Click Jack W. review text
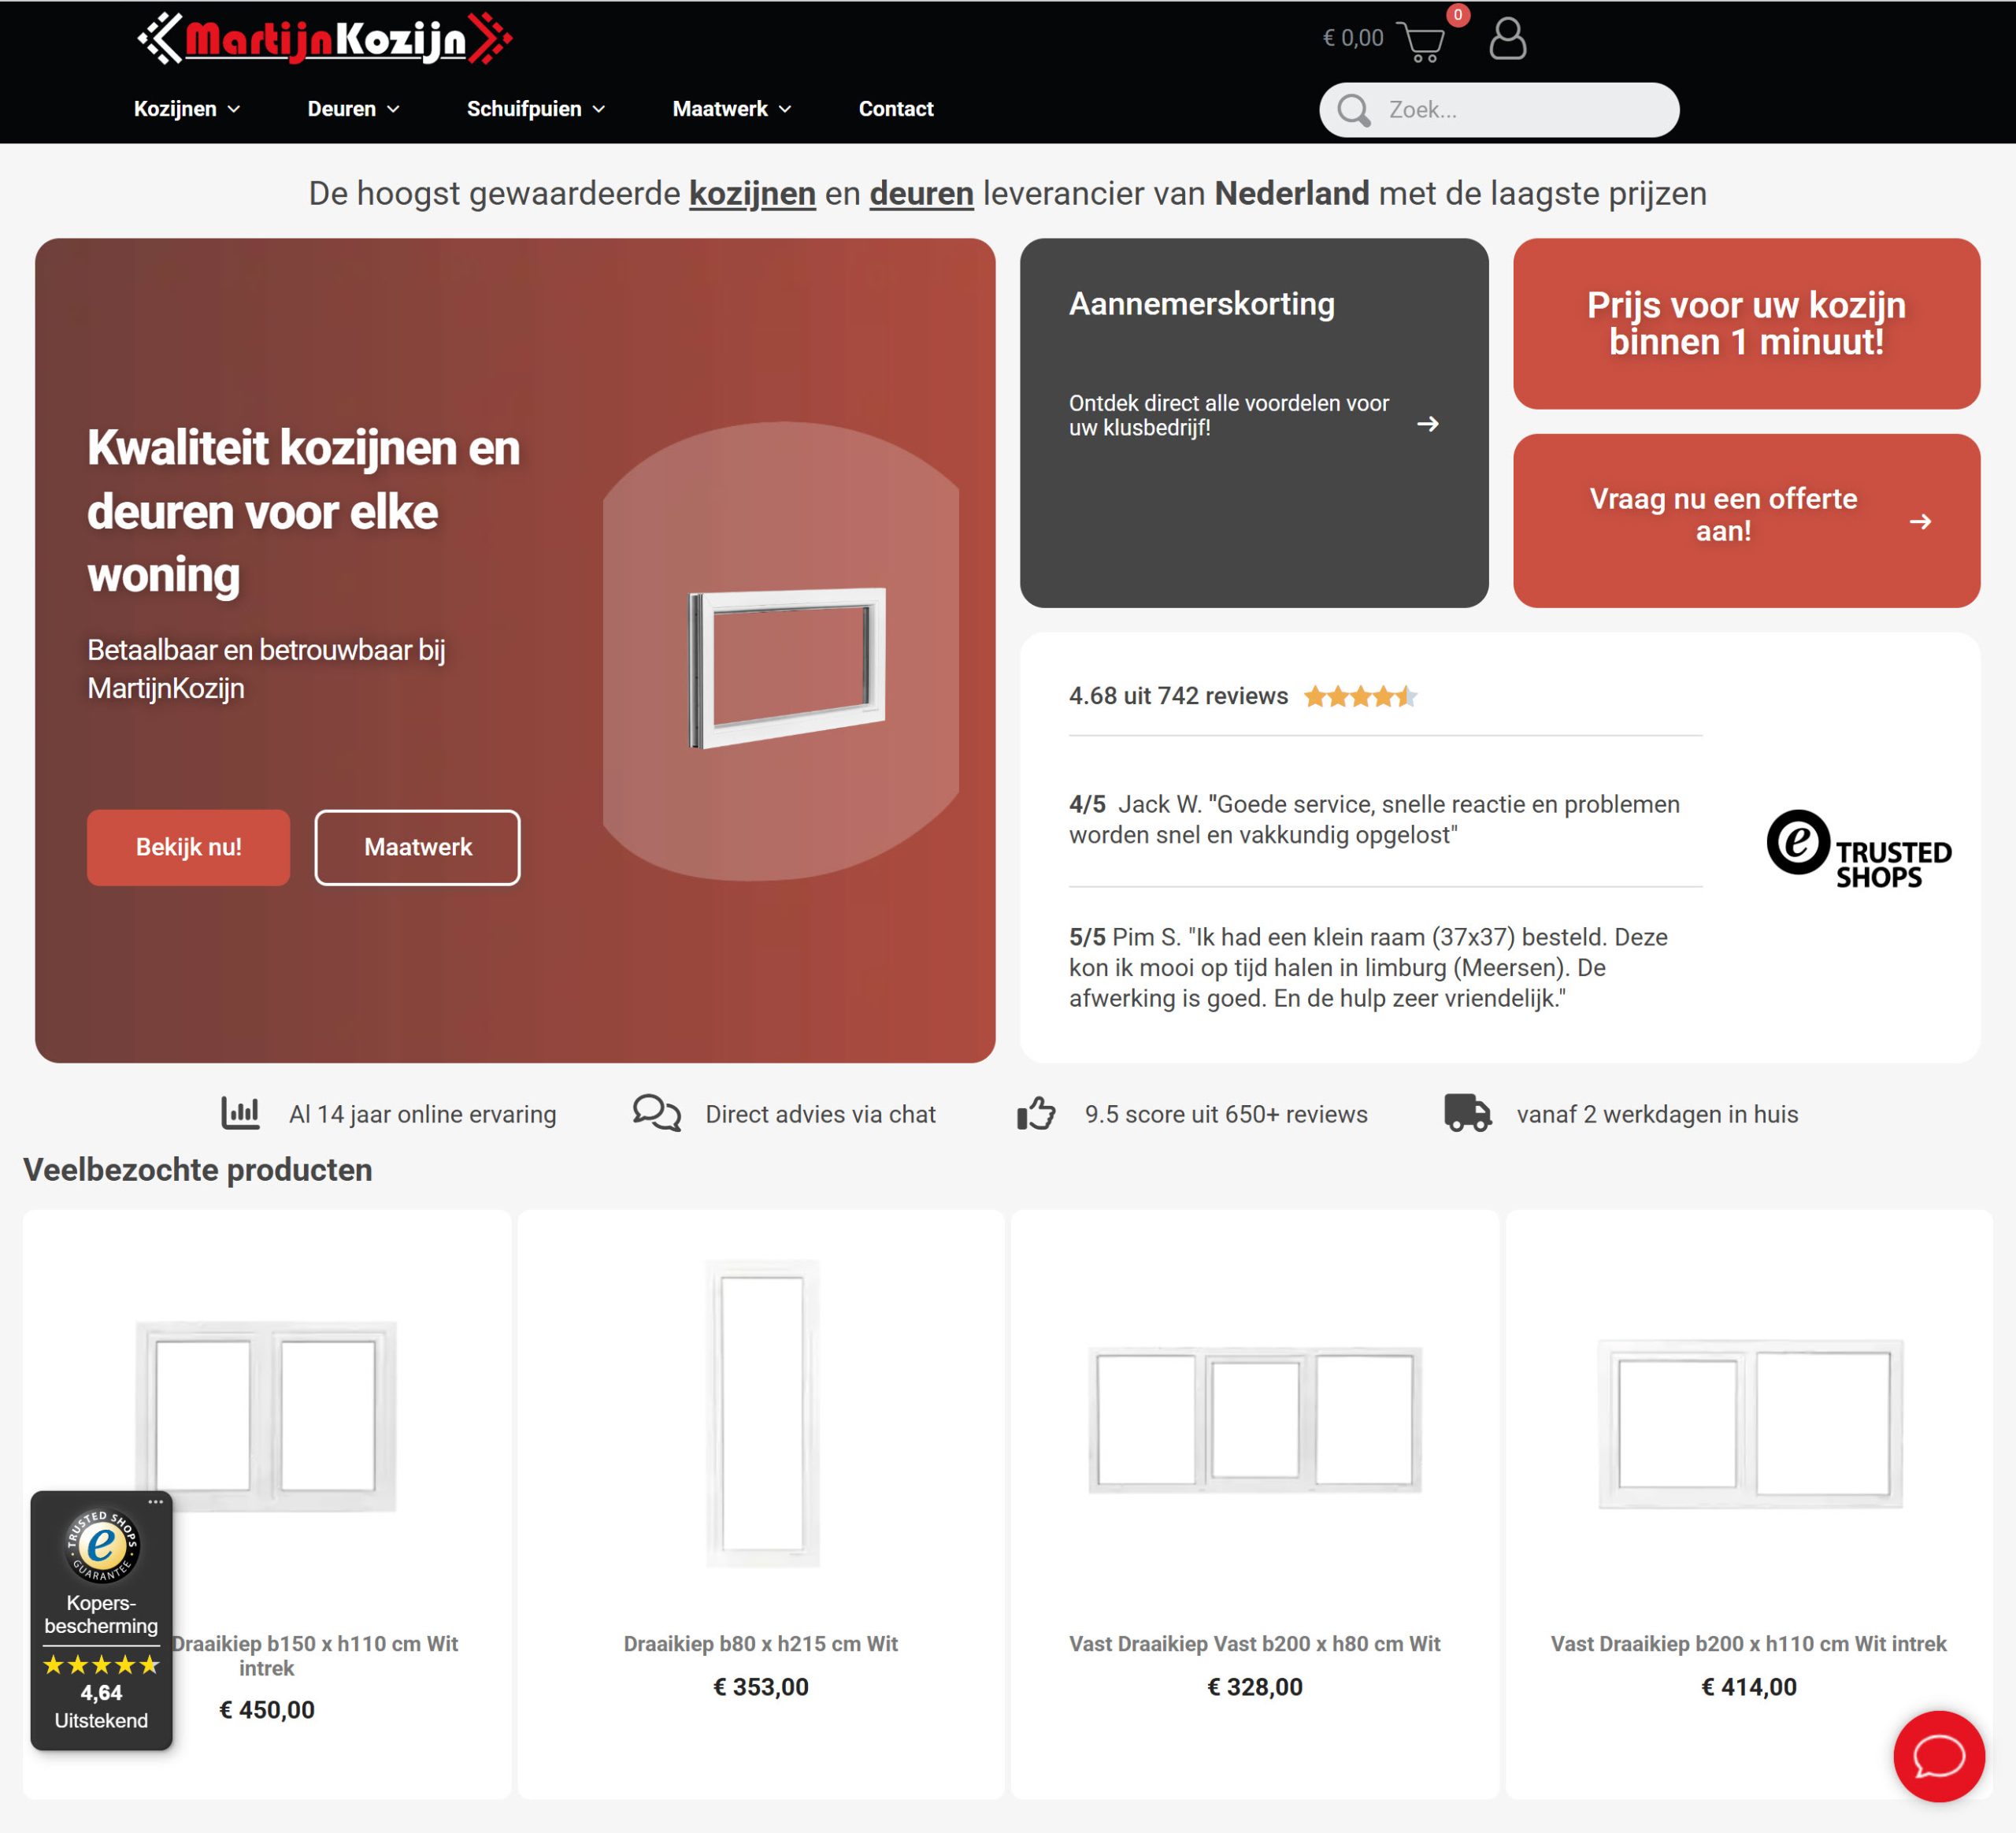The width and height of the screenshot is (2016, 1833). pyautogui.click(x=1374, y=819)
